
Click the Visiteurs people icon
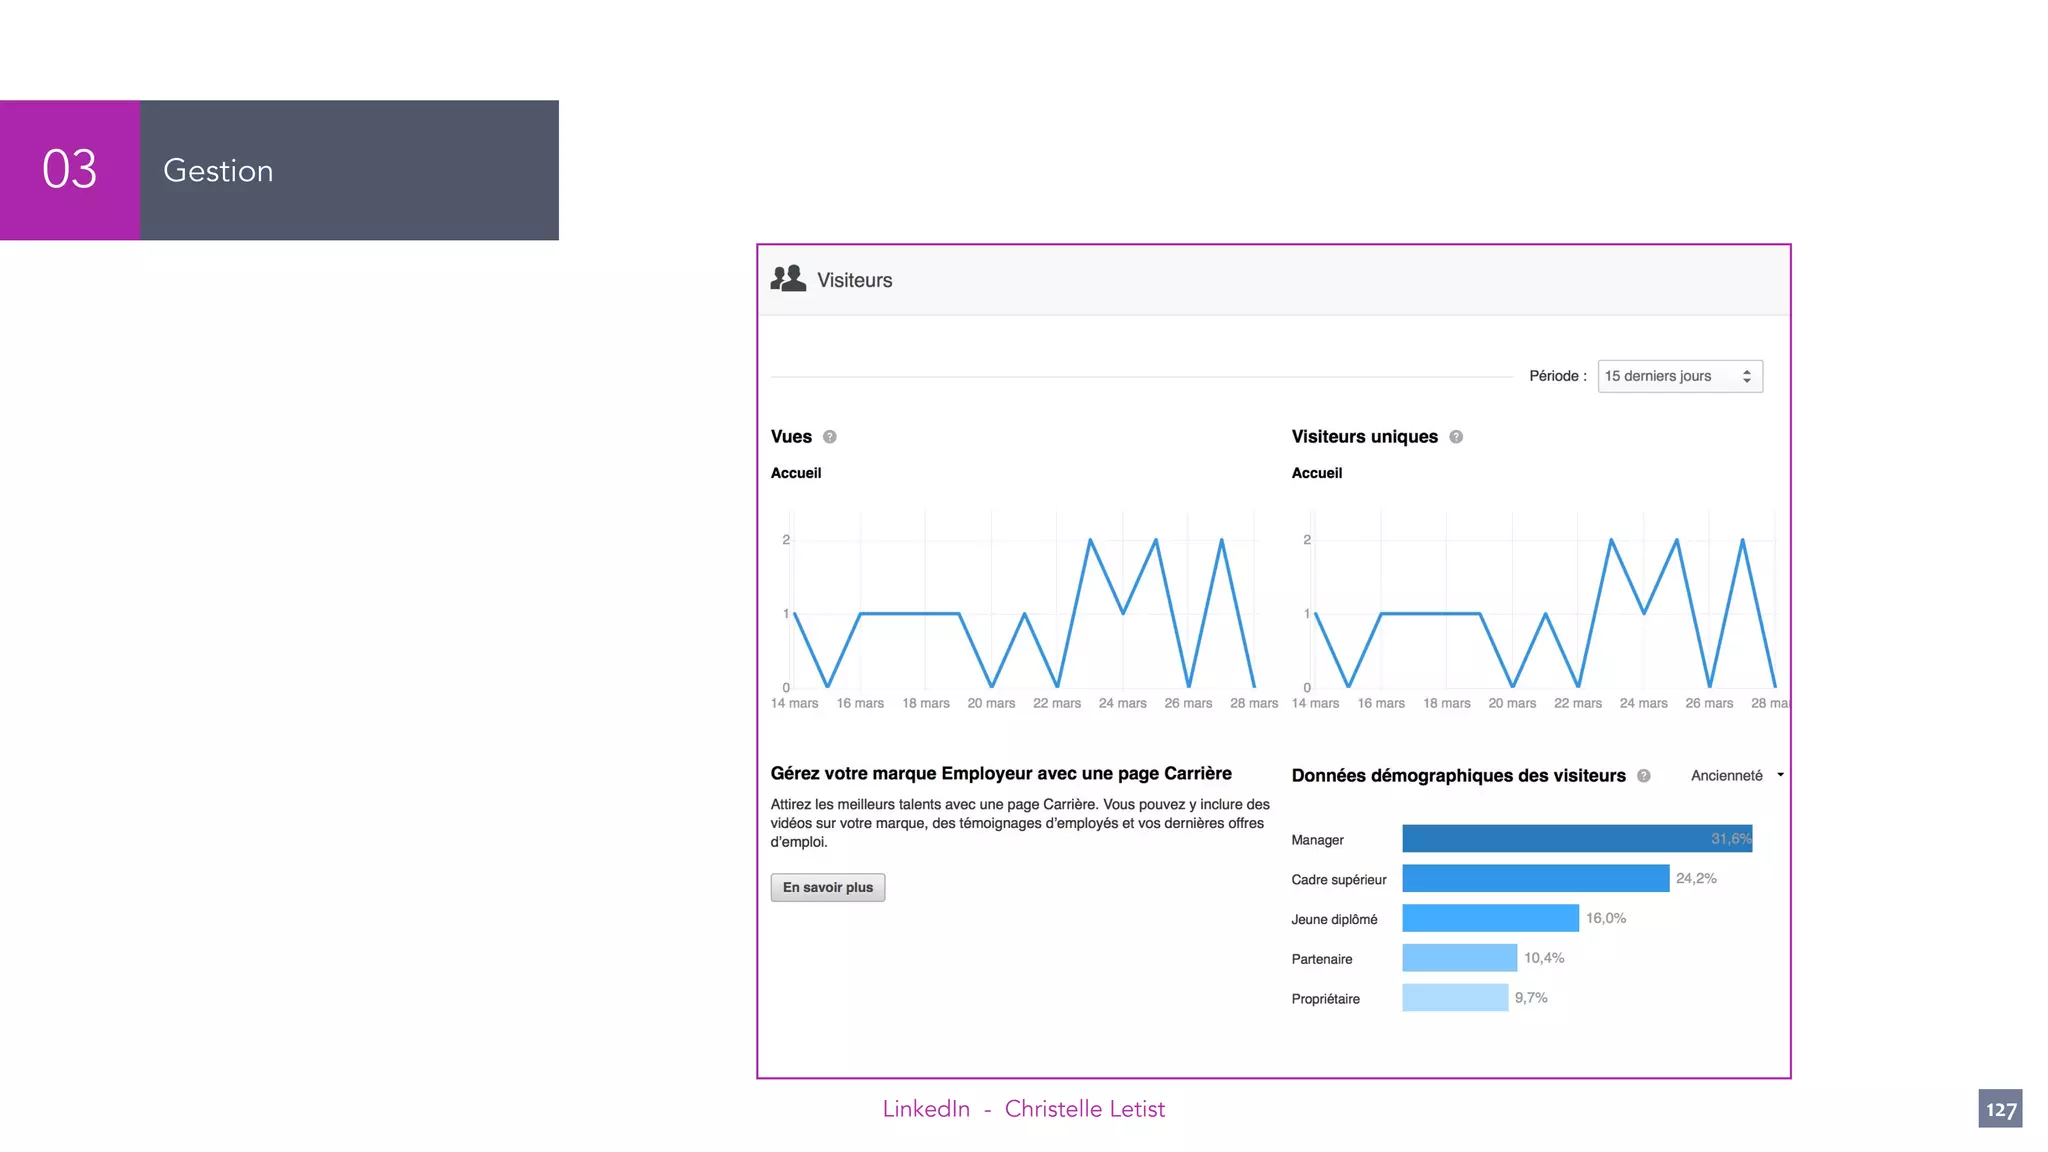click(788, 279)
